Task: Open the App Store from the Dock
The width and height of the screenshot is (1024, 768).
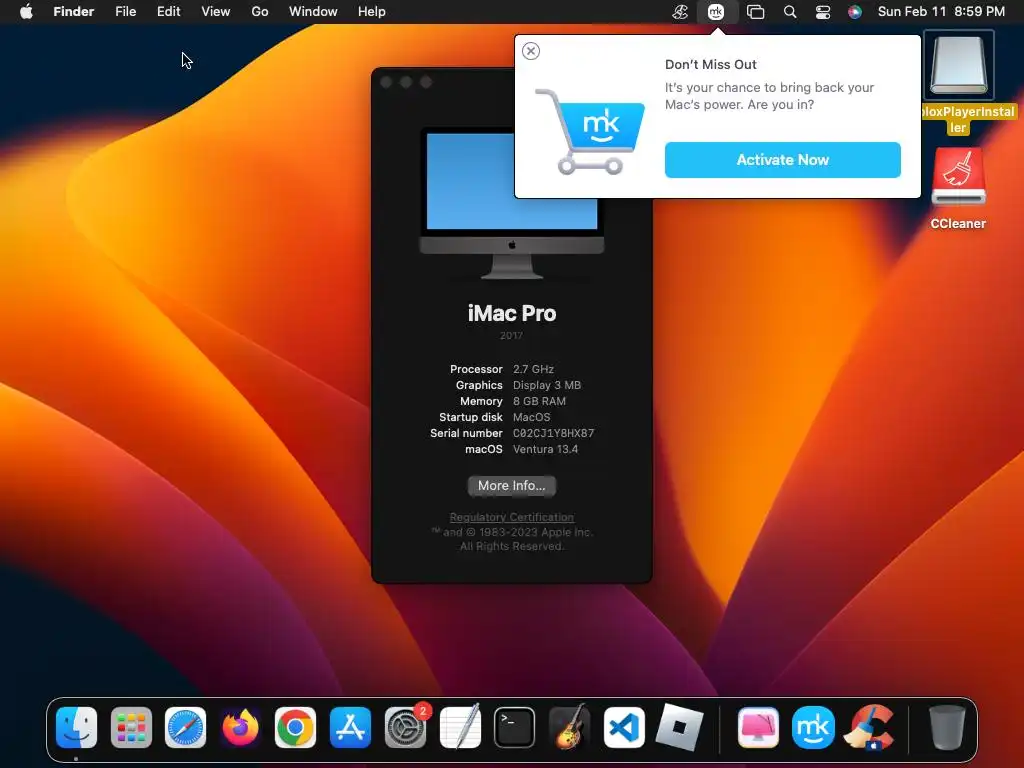Action: coord(350,728)
